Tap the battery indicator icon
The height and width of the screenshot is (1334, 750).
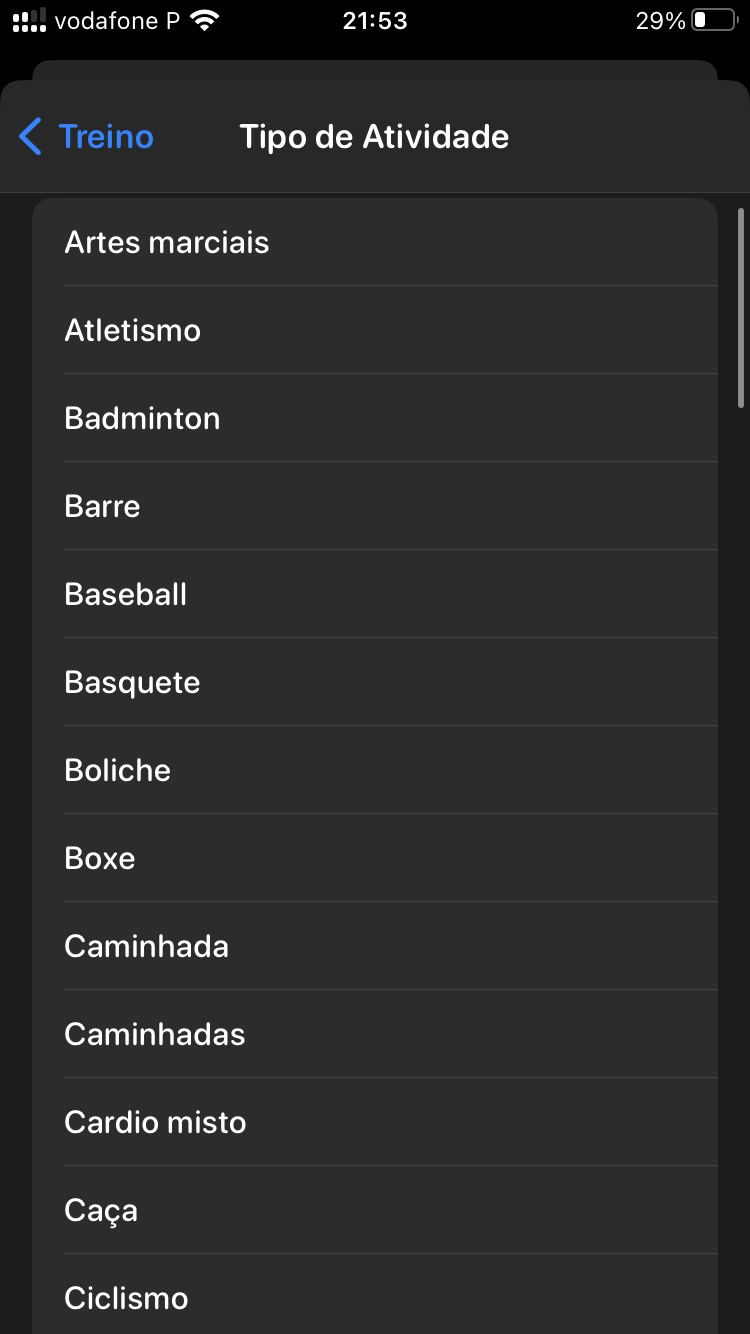tap(713, 20)
